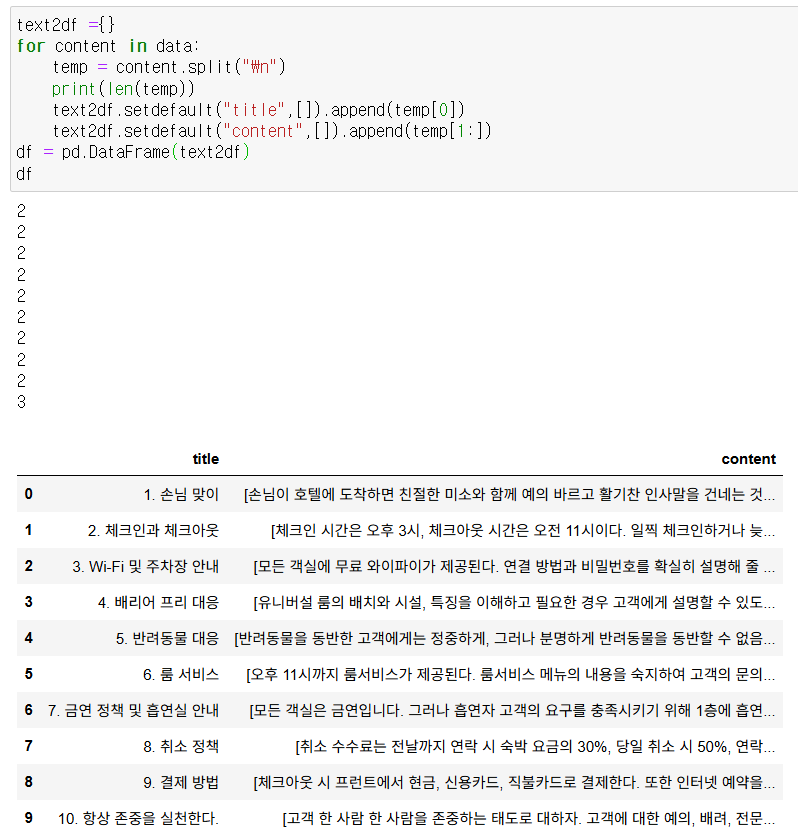The image size is (798, 838).
Task: Click code line appending temp[0] to title
Action: tap(259, 110)
